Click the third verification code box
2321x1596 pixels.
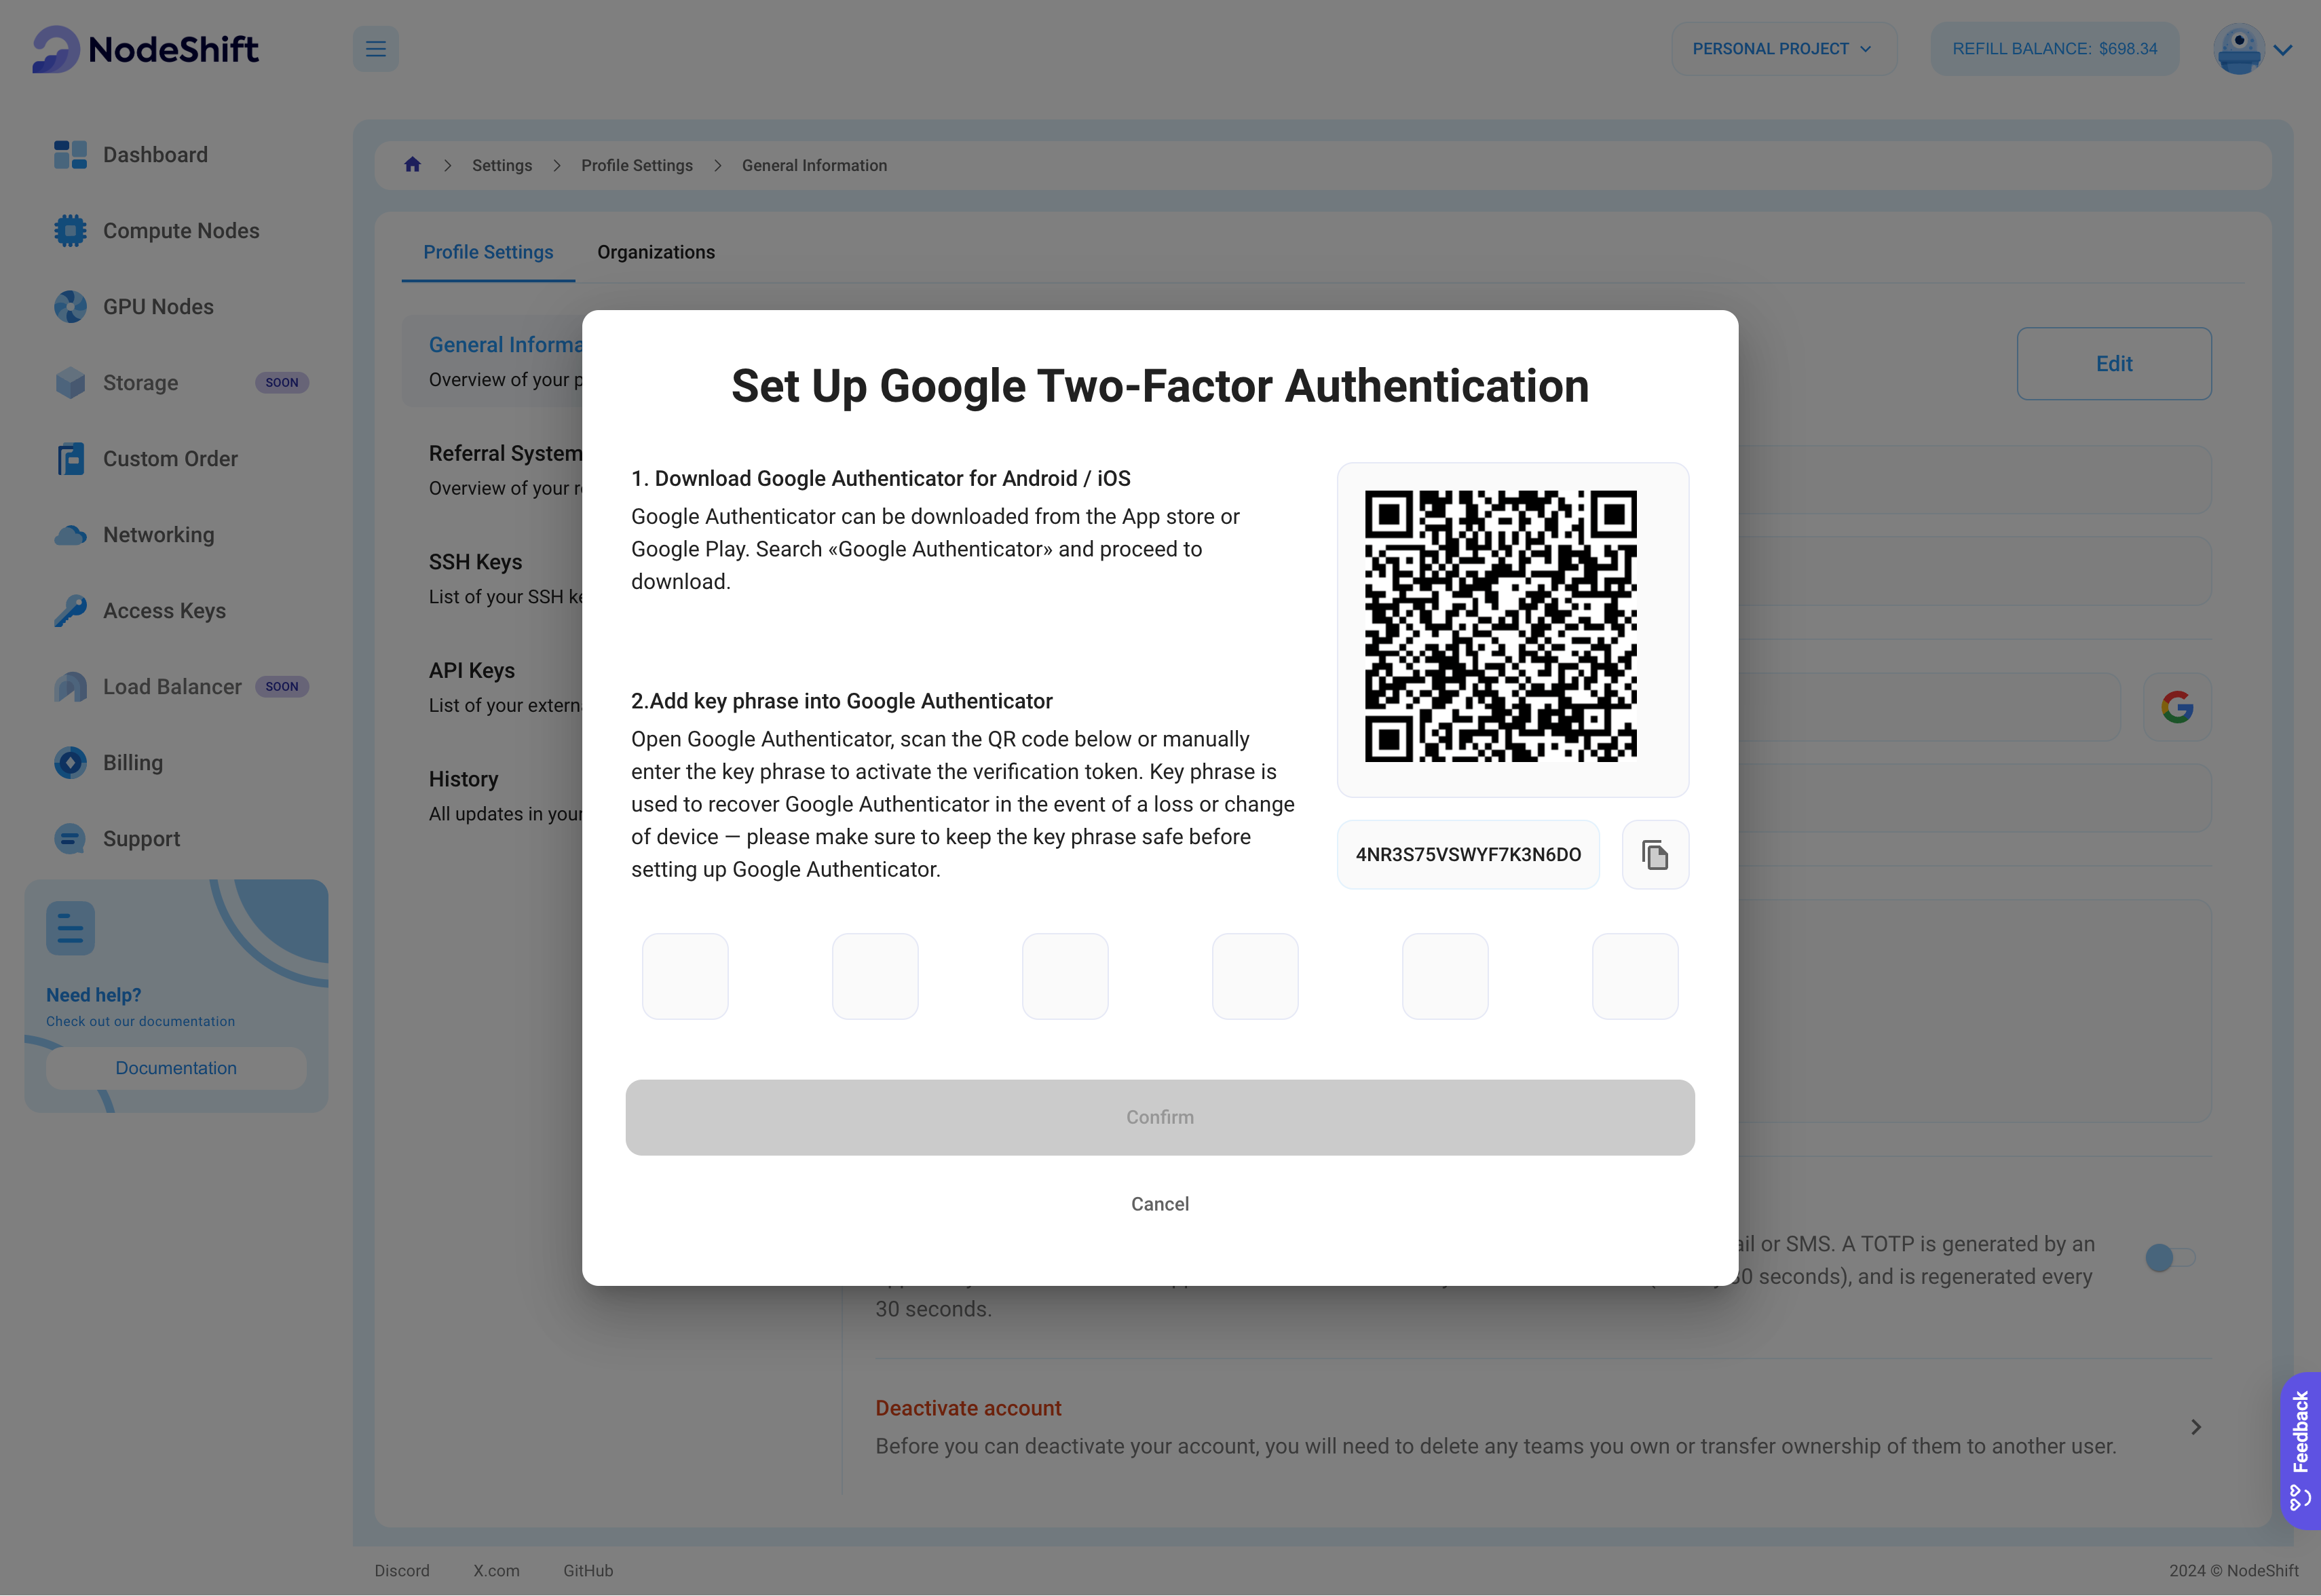click(1065, 976)
